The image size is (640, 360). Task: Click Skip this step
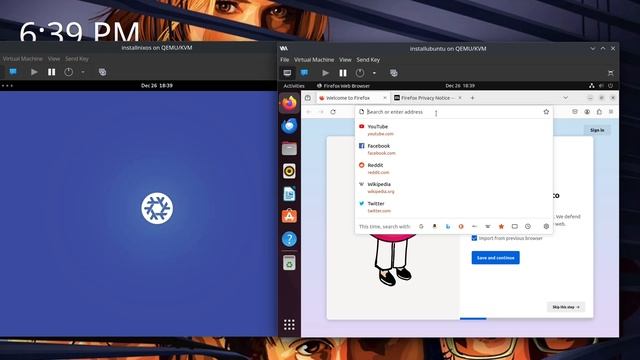(566, 307)
